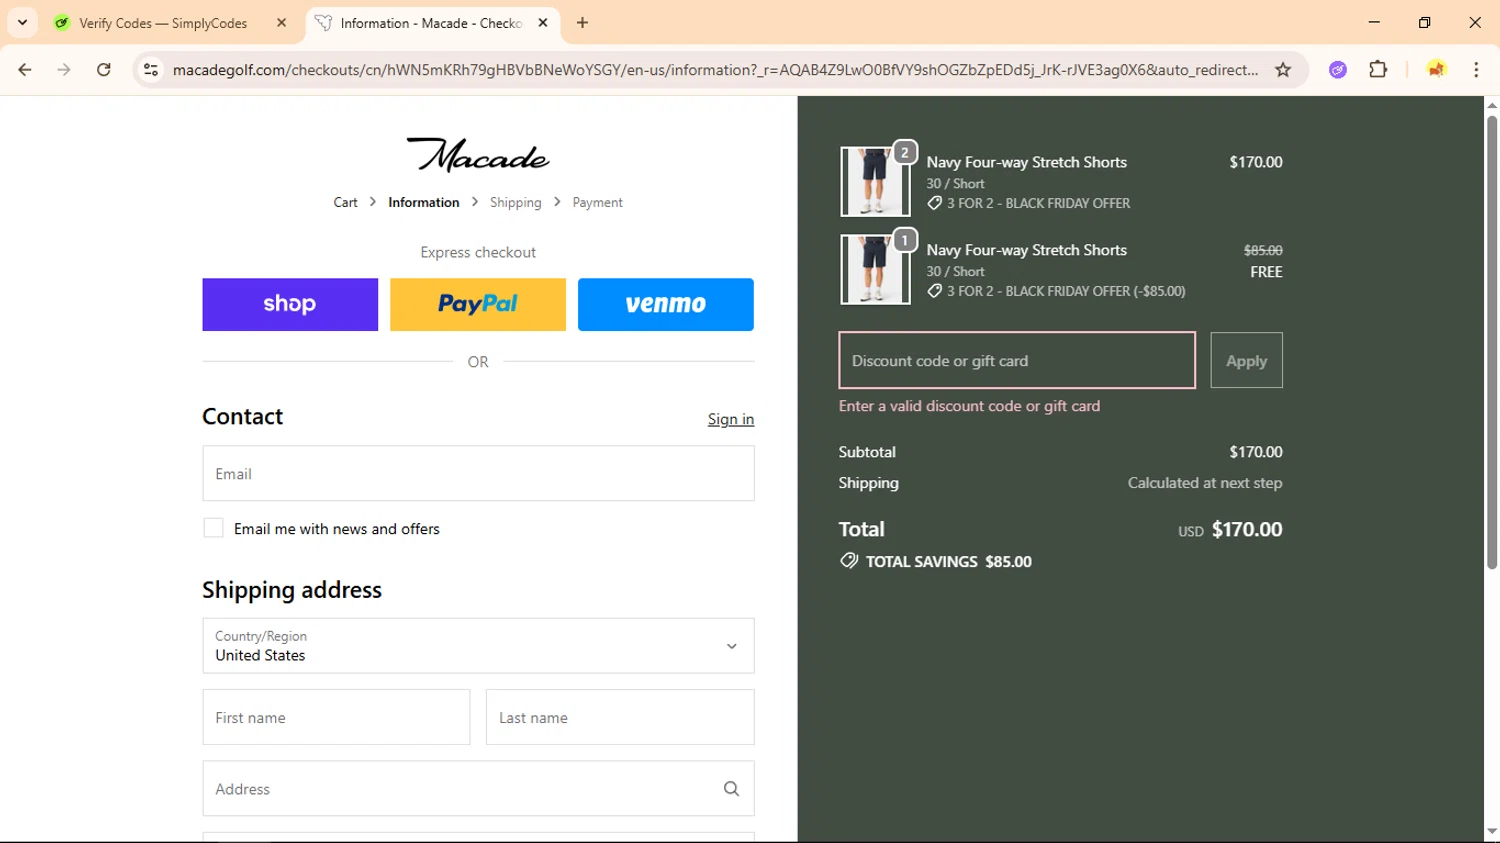Select the Information - Macade Checkout tab
Screen dimensions: 1500x843
pos(430,23)
